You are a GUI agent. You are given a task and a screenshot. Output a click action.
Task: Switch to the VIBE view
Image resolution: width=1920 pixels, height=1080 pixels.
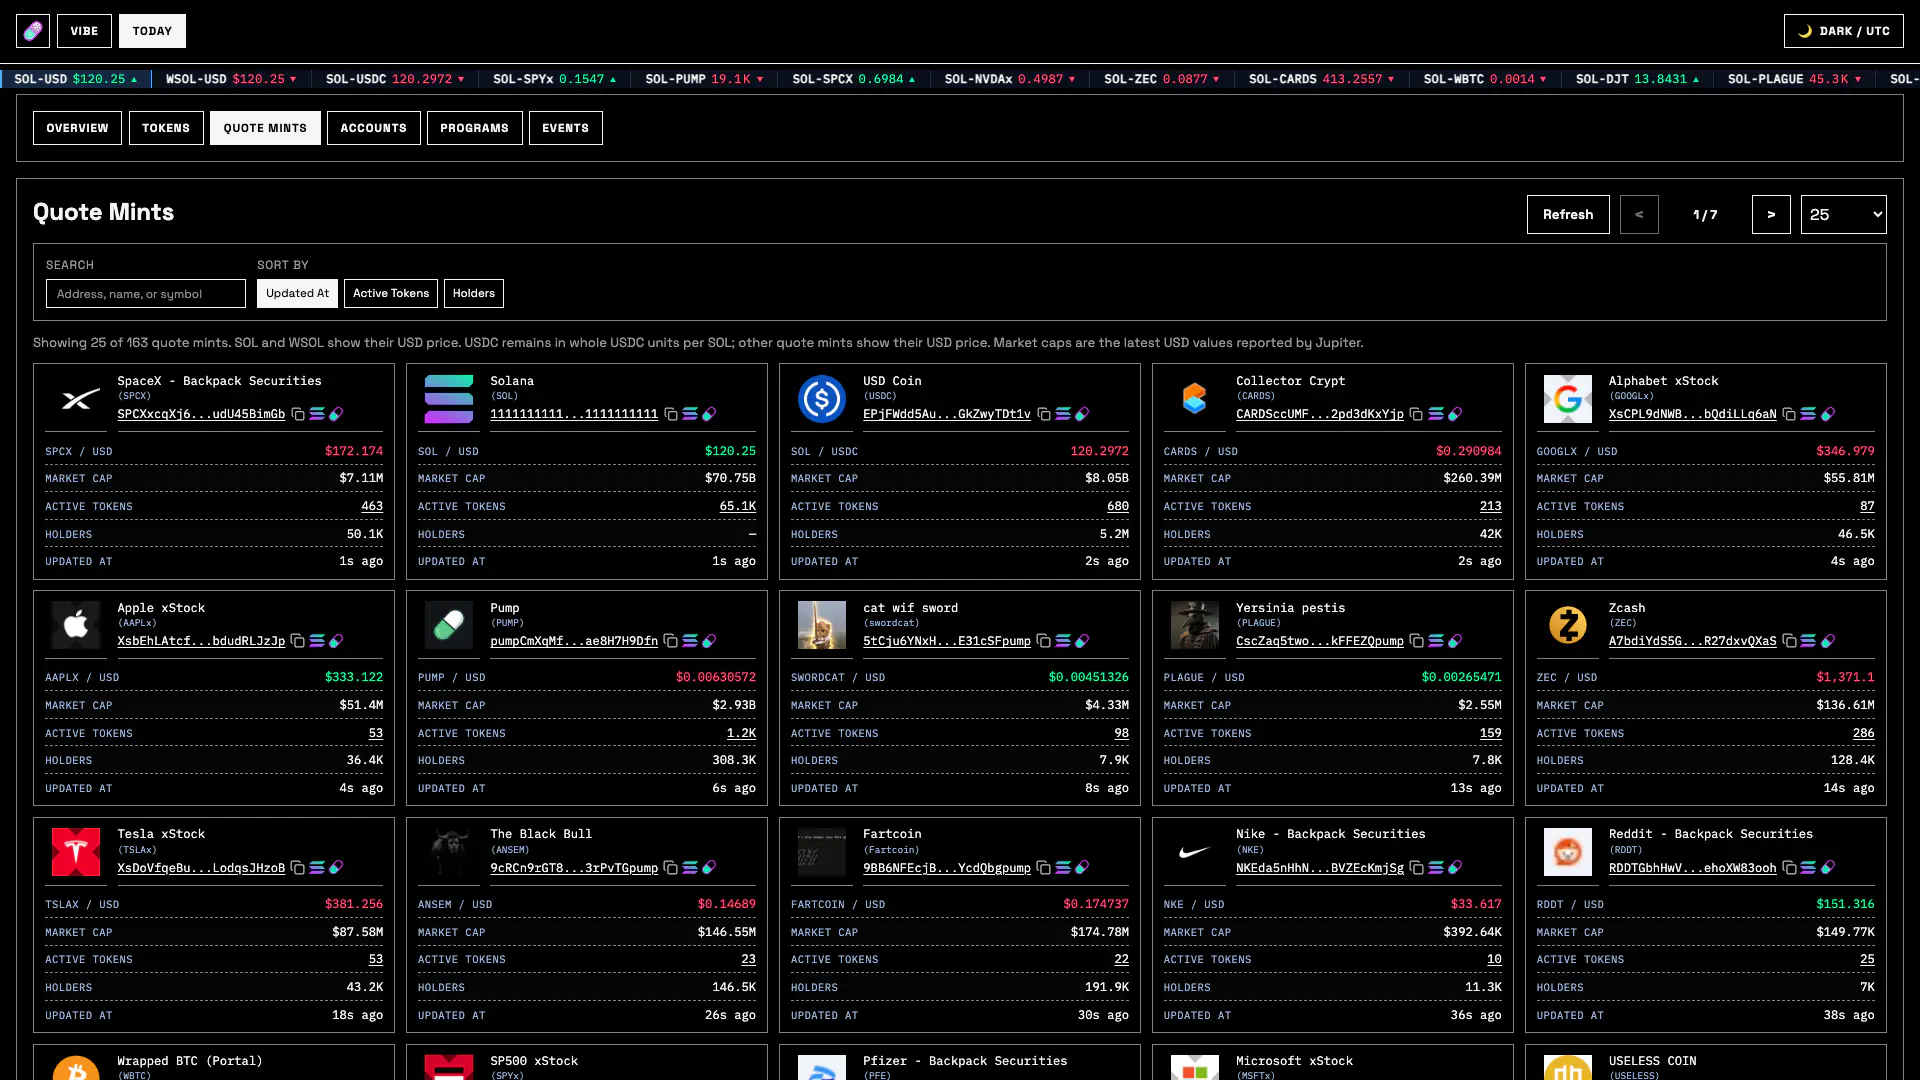[x=84, y=31]
